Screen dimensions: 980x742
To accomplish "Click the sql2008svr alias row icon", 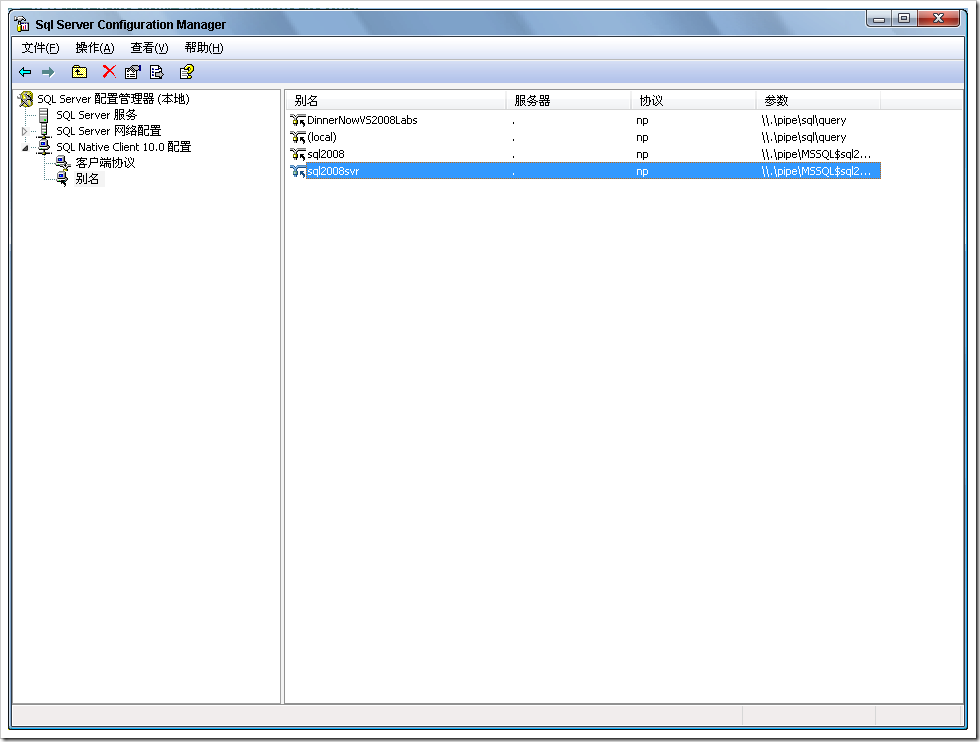I will pyautogui.click(x=298, y=171).
